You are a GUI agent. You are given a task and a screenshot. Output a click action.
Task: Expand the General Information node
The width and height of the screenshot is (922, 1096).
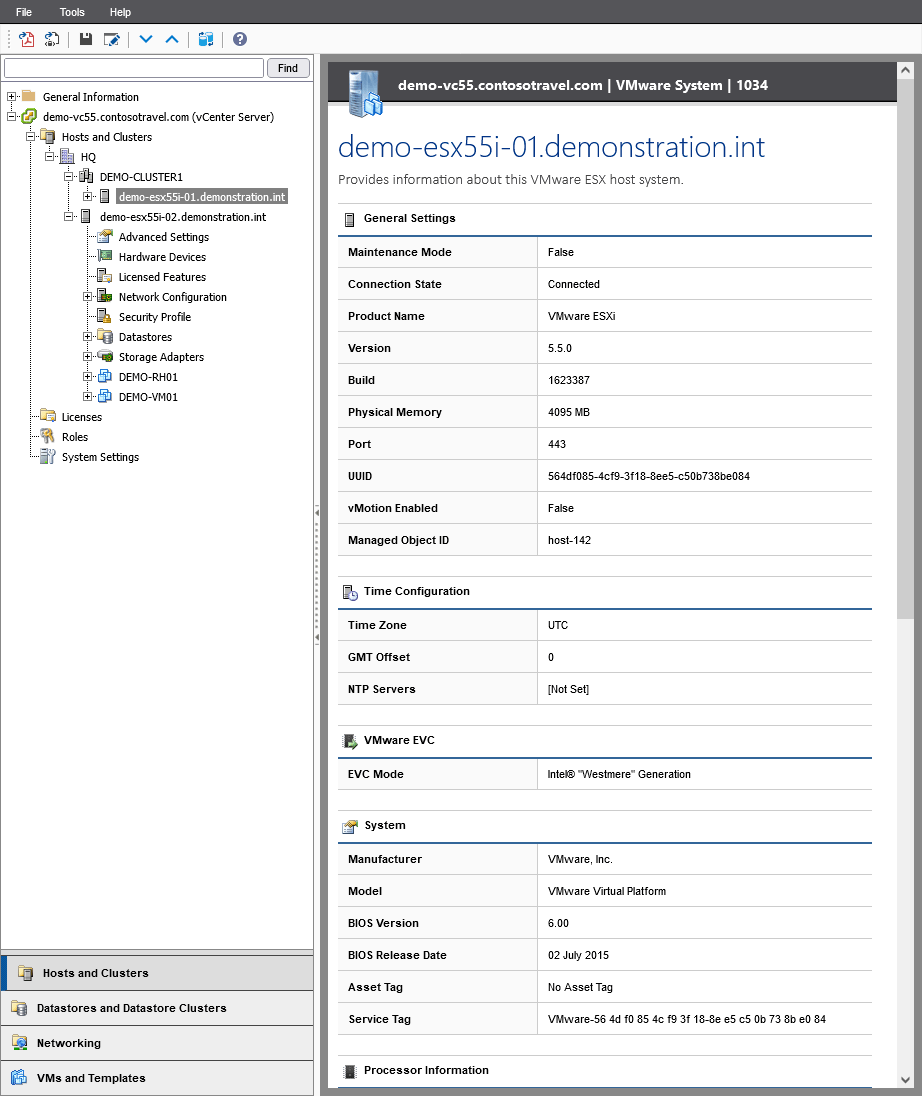click(x=11, y=96)
